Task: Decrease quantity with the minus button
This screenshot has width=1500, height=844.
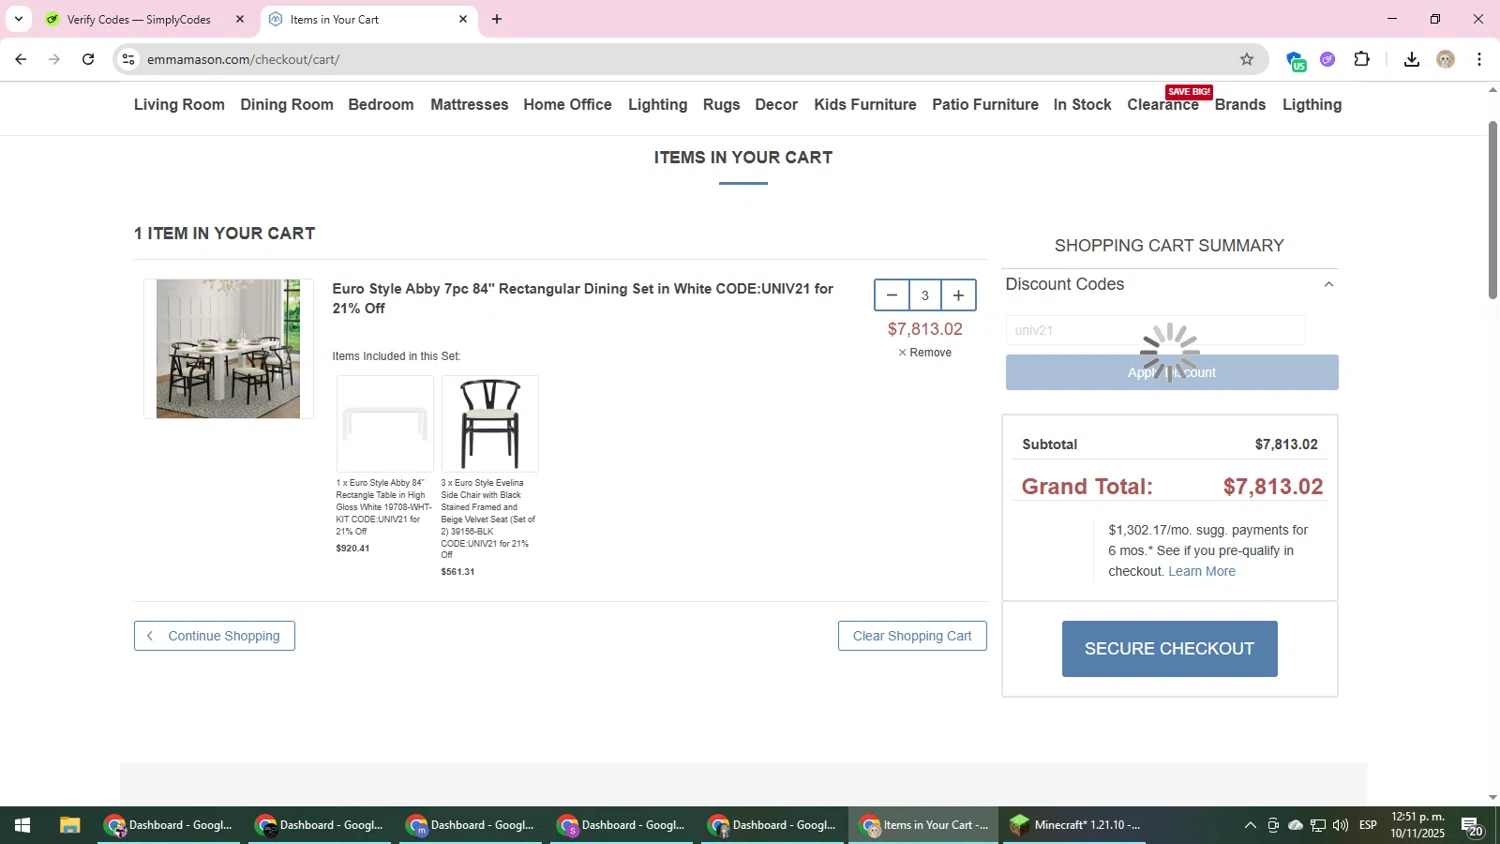Action: pyautogui.click(x=892, y=295)
